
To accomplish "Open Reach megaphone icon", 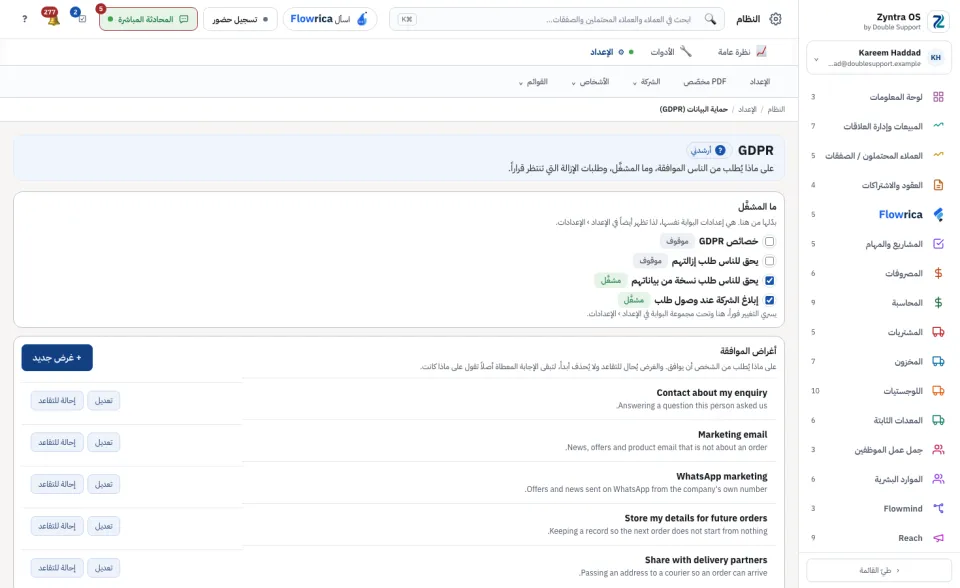I will [938, 538].
